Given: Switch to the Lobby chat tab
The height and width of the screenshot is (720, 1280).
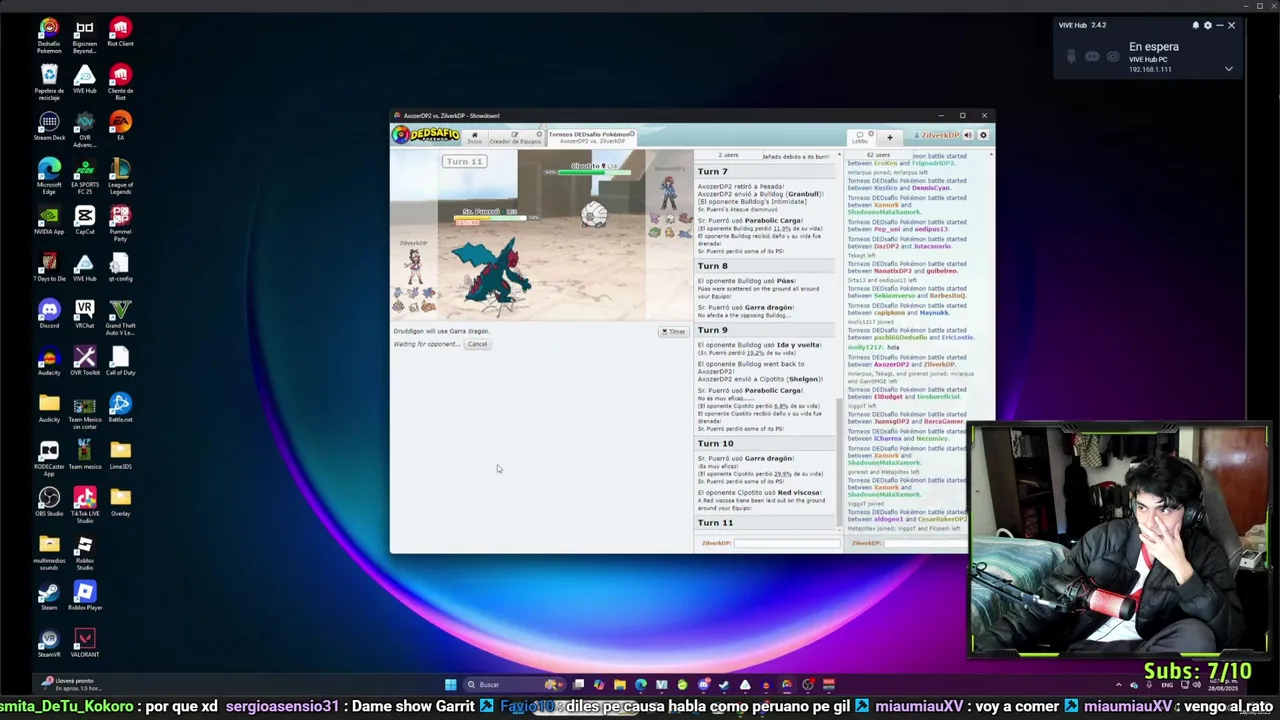Looking at the screenshot, I should coord(860,137).
